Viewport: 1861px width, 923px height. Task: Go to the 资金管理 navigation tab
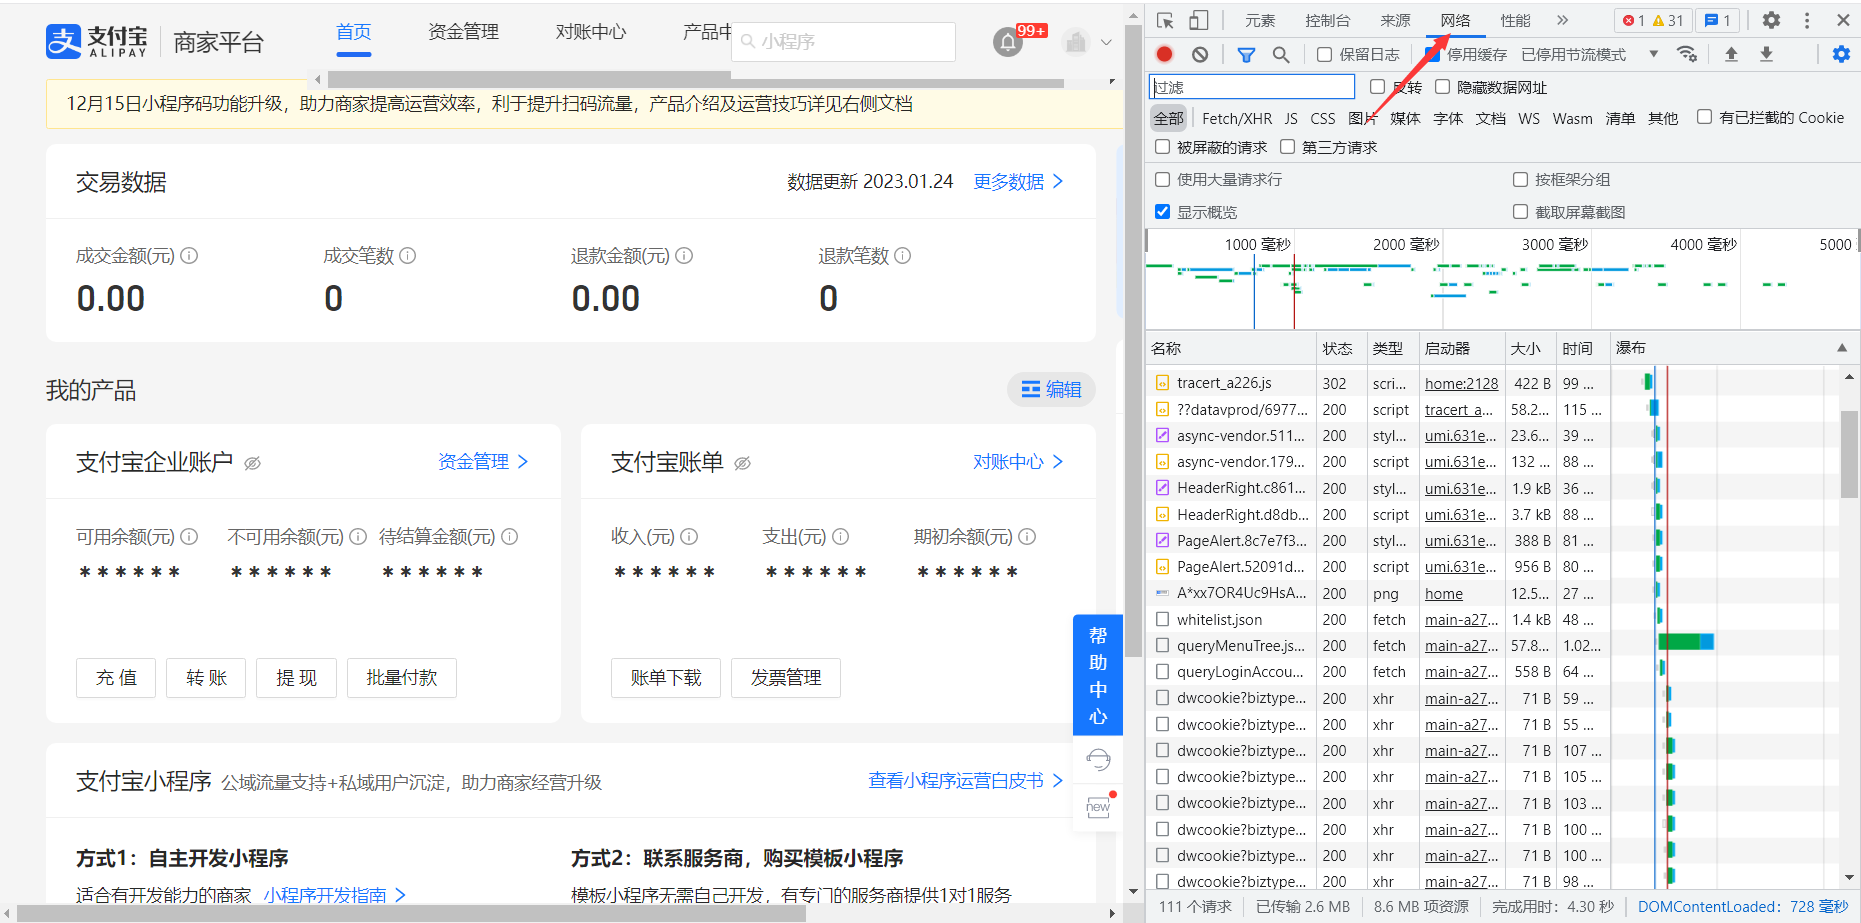click(463, 32)
